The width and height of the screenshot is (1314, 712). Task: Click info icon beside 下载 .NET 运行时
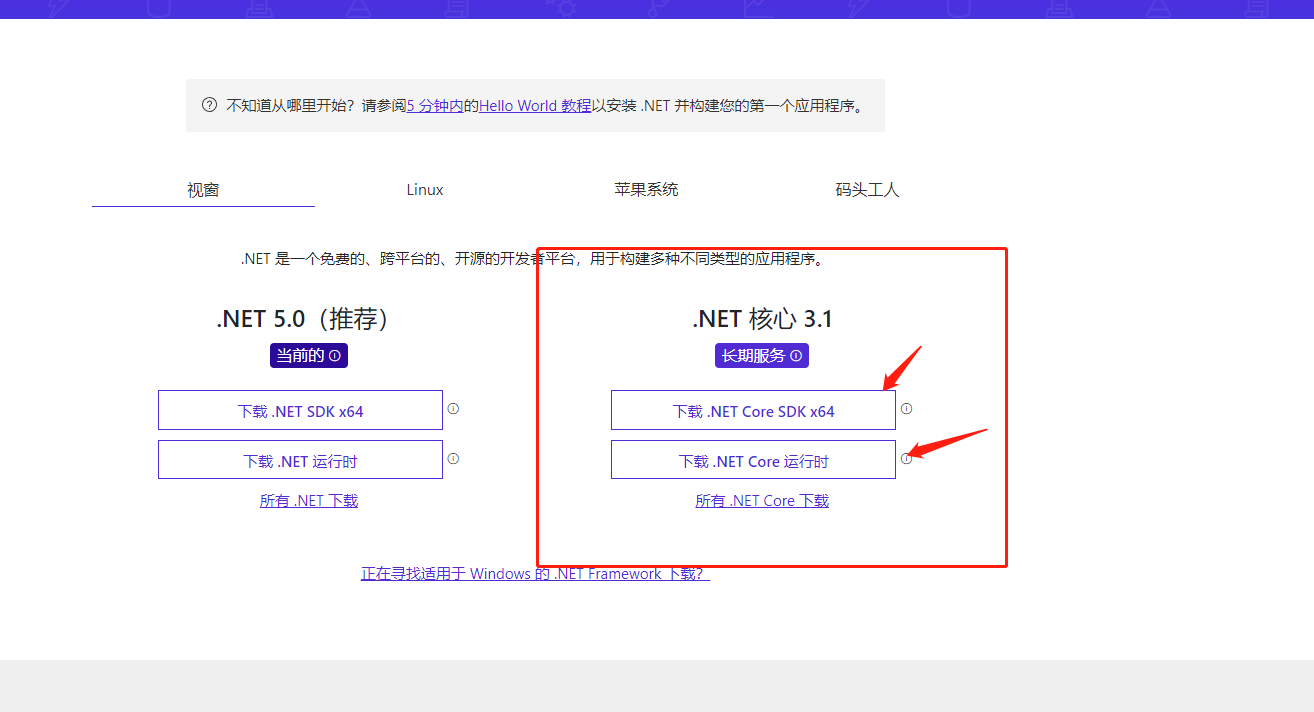pyautogui.click(x=453, y=458)
